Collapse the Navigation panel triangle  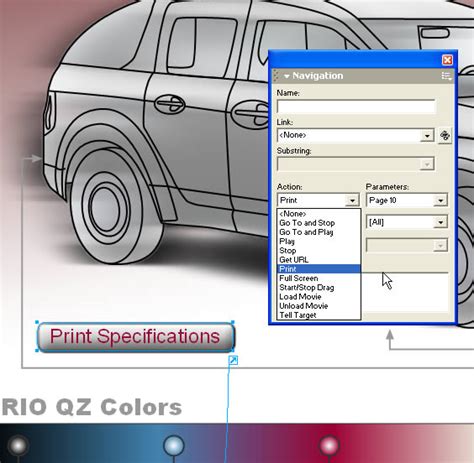pos(286,76)
